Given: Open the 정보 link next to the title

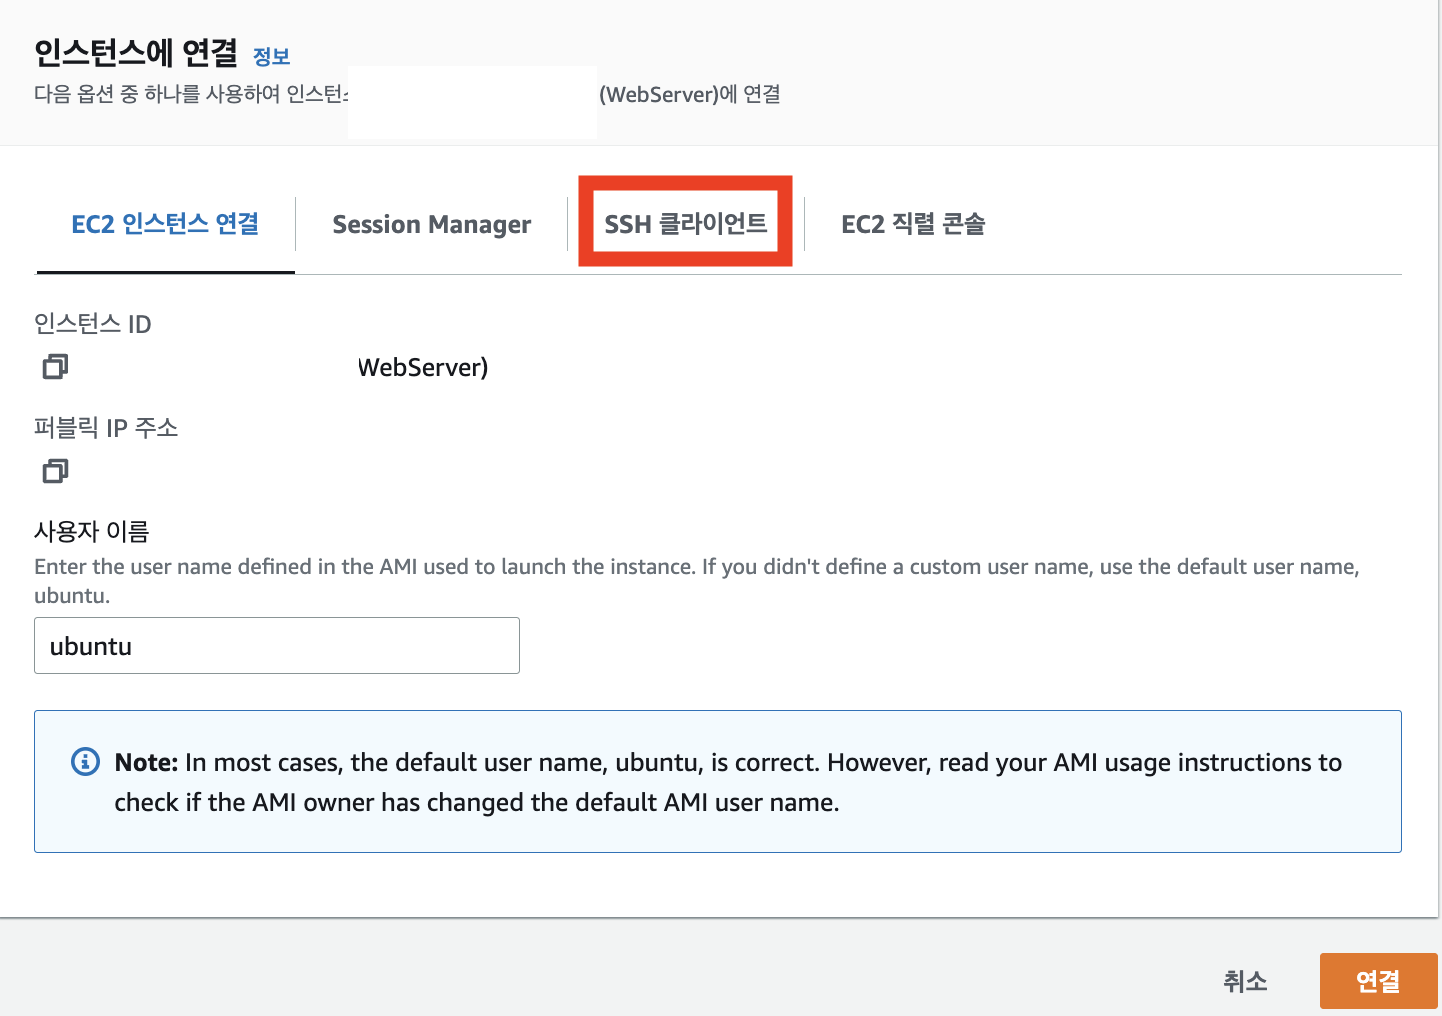Looking at the screenshot, I should tap(272, 56).
